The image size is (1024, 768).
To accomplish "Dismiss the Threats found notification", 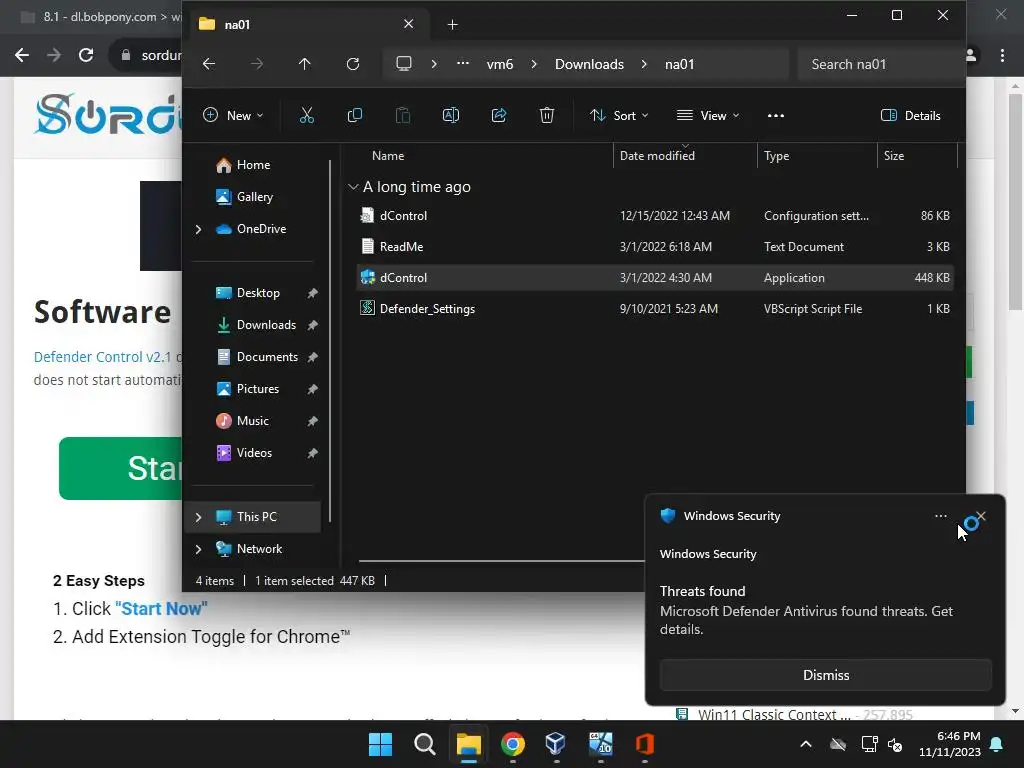I will coord(825,675).
